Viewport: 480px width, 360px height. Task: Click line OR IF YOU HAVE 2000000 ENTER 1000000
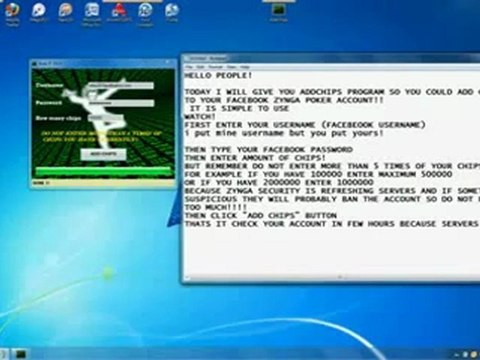click(x=279, y=182)
